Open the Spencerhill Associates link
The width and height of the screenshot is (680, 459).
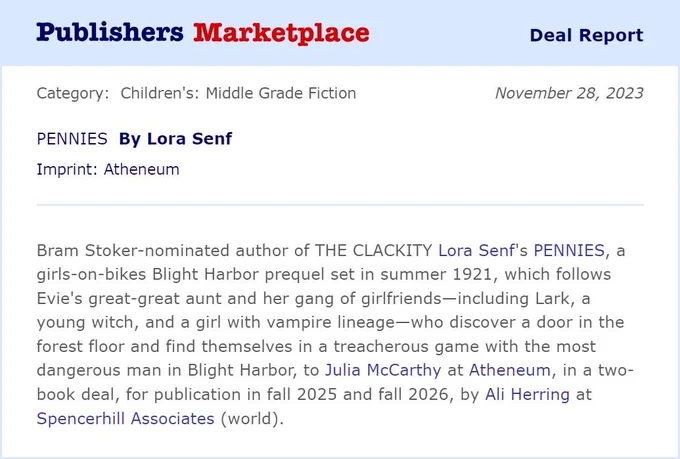click(125, 419)
